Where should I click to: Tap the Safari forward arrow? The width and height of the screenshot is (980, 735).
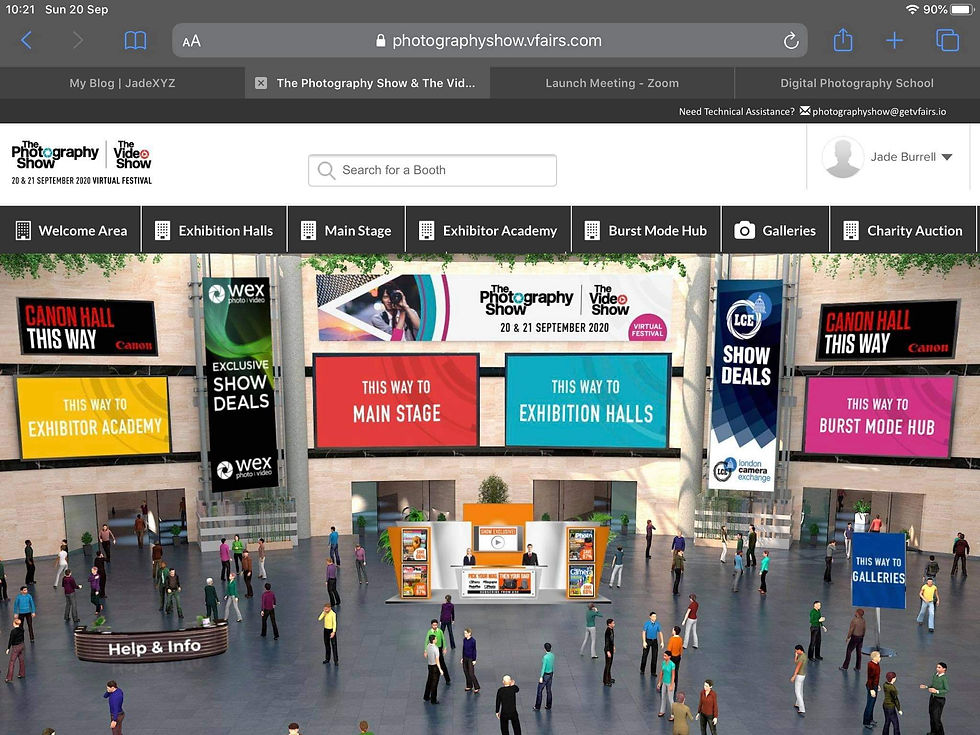(x=78, y=41)
